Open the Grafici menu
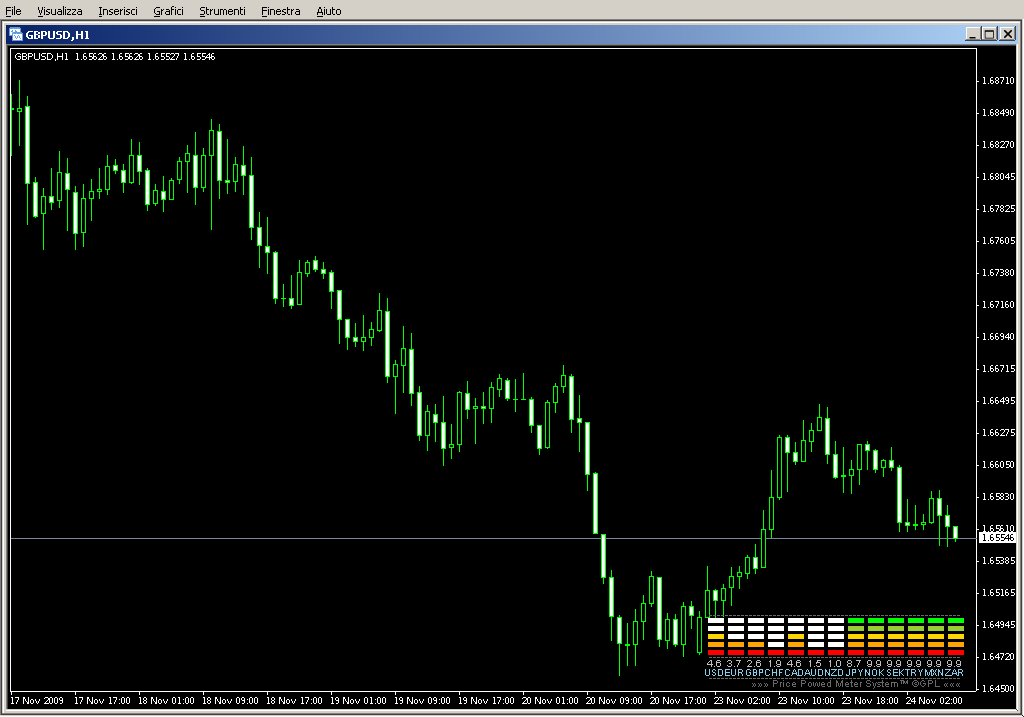The width and height of the screenshot is (1024, 717). tap(168, 11)
